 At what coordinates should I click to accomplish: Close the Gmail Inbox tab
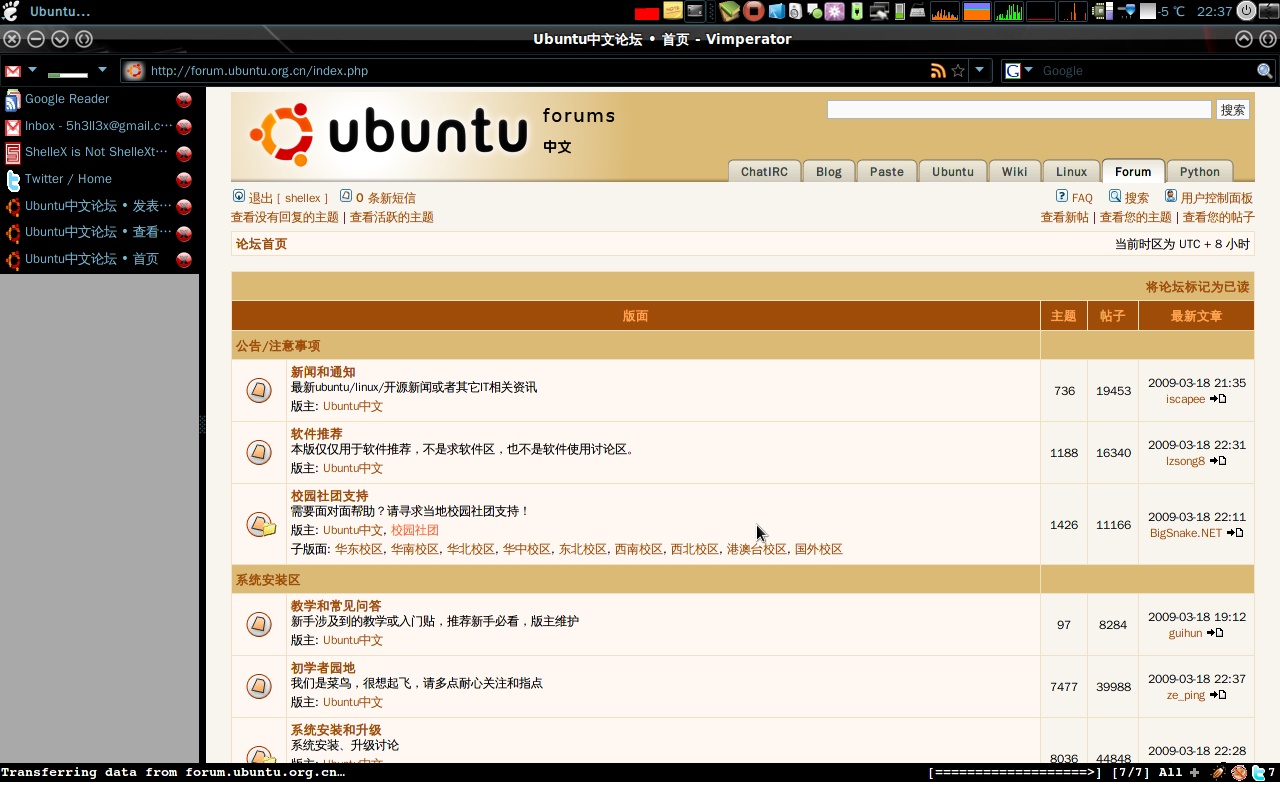coord(184,127)
